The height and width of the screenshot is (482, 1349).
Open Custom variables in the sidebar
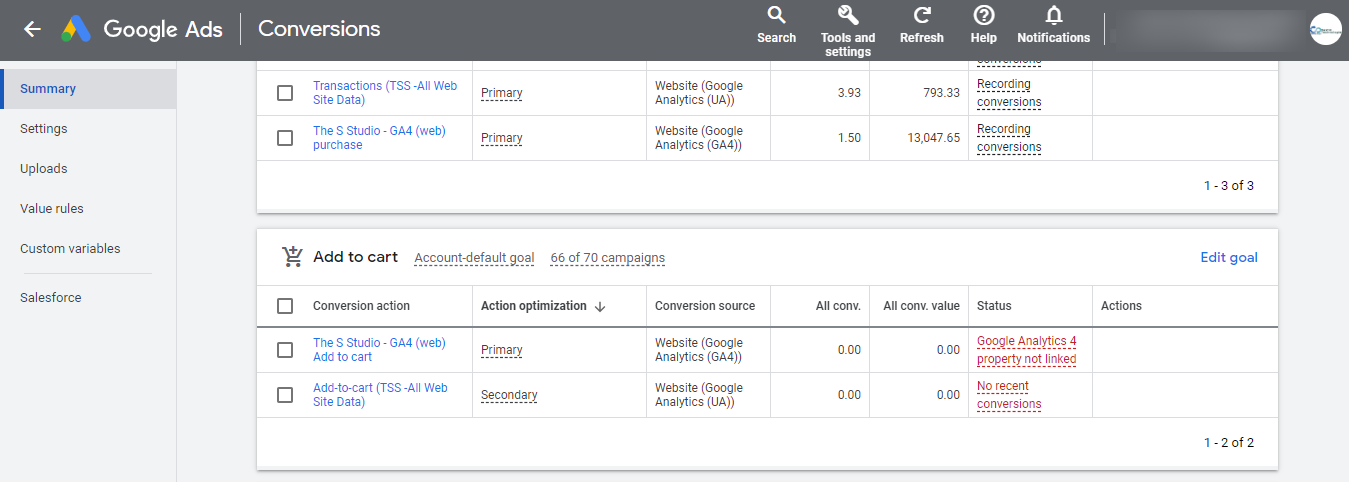(70, 249)
